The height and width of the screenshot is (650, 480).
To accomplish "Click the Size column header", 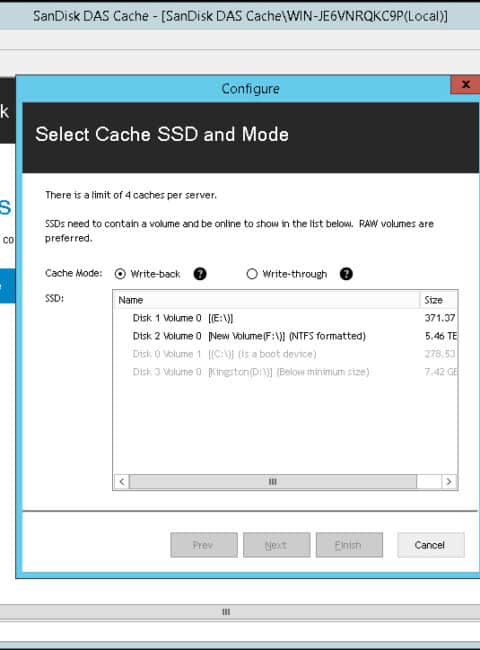I will coord(439,300).
